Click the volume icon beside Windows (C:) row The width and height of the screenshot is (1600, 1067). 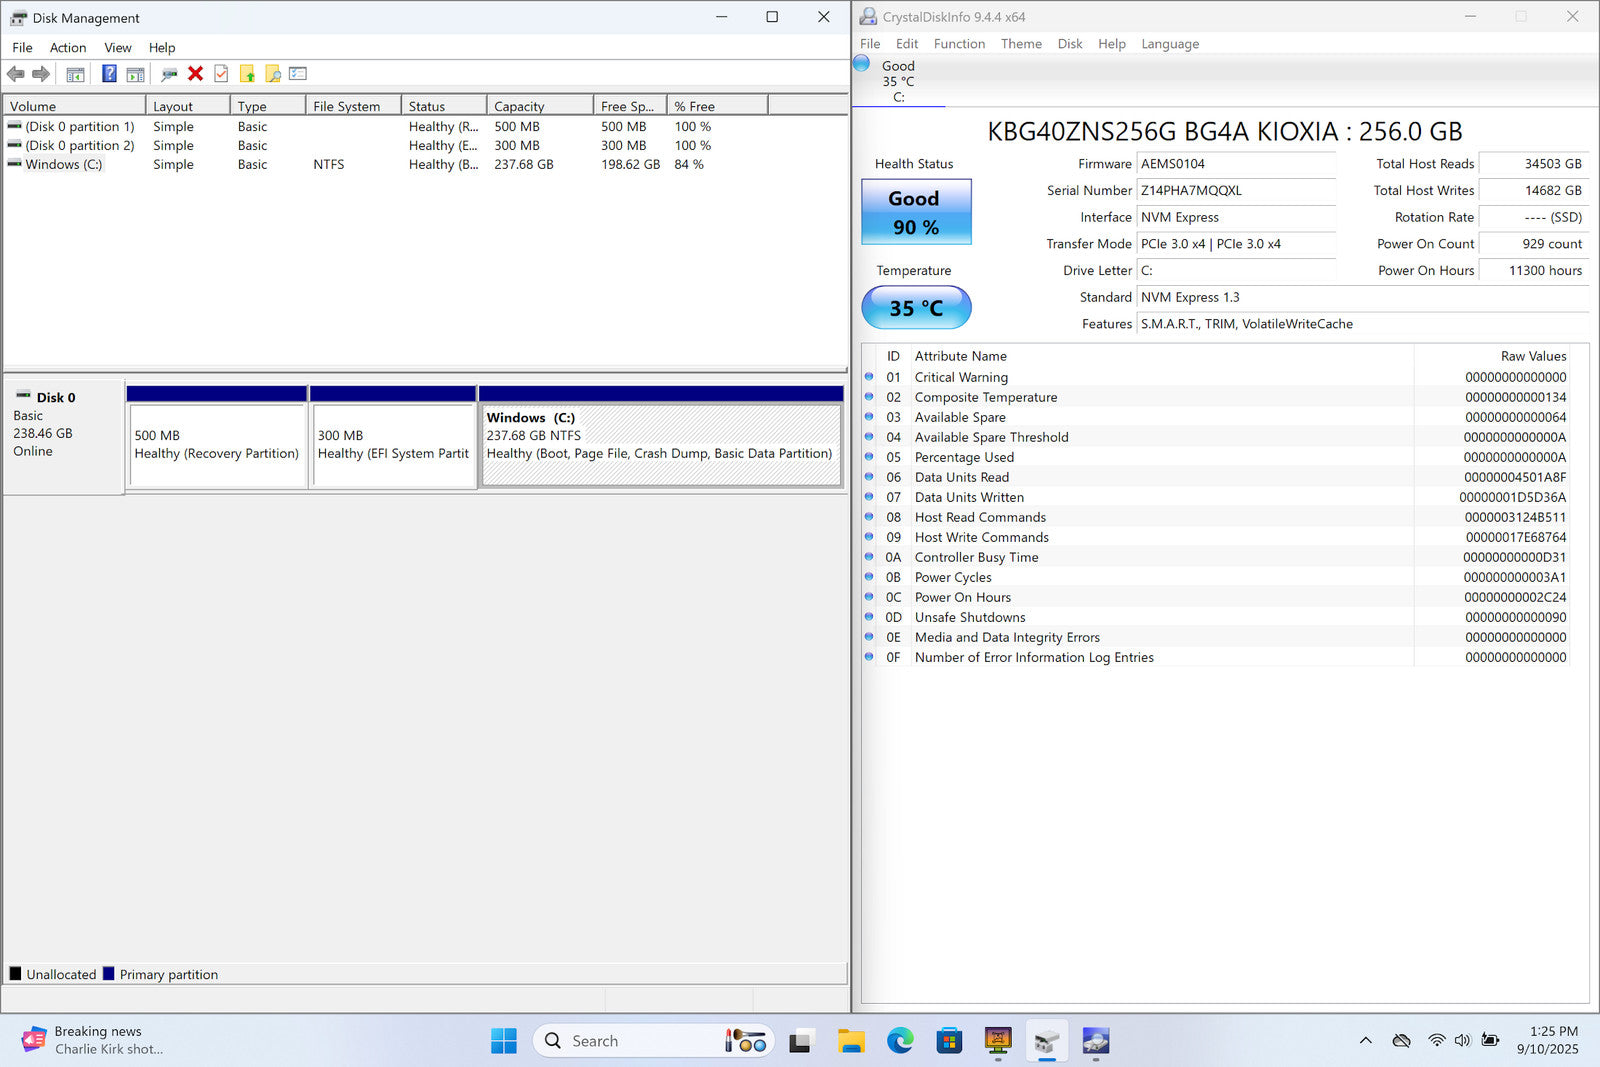[15, 164]
